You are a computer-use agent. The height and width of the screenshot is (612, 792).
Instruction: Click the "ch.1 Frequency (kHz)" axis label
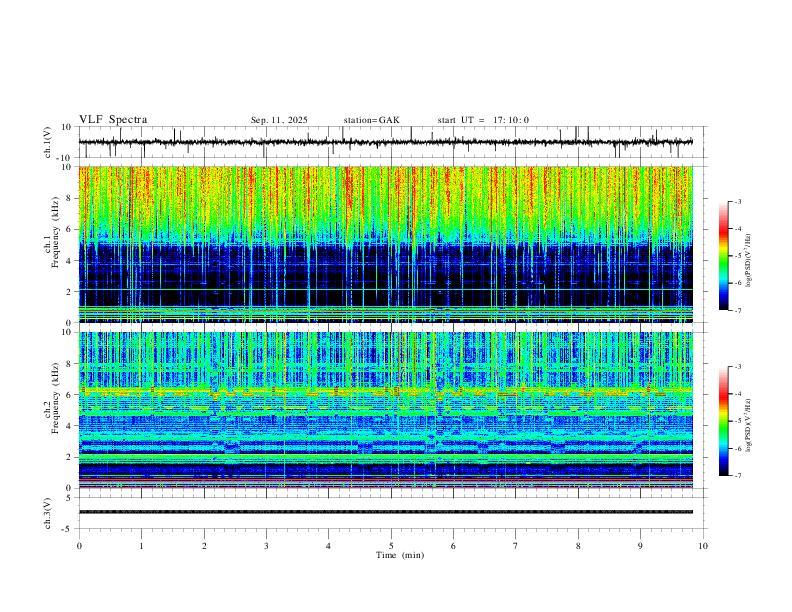52,233
